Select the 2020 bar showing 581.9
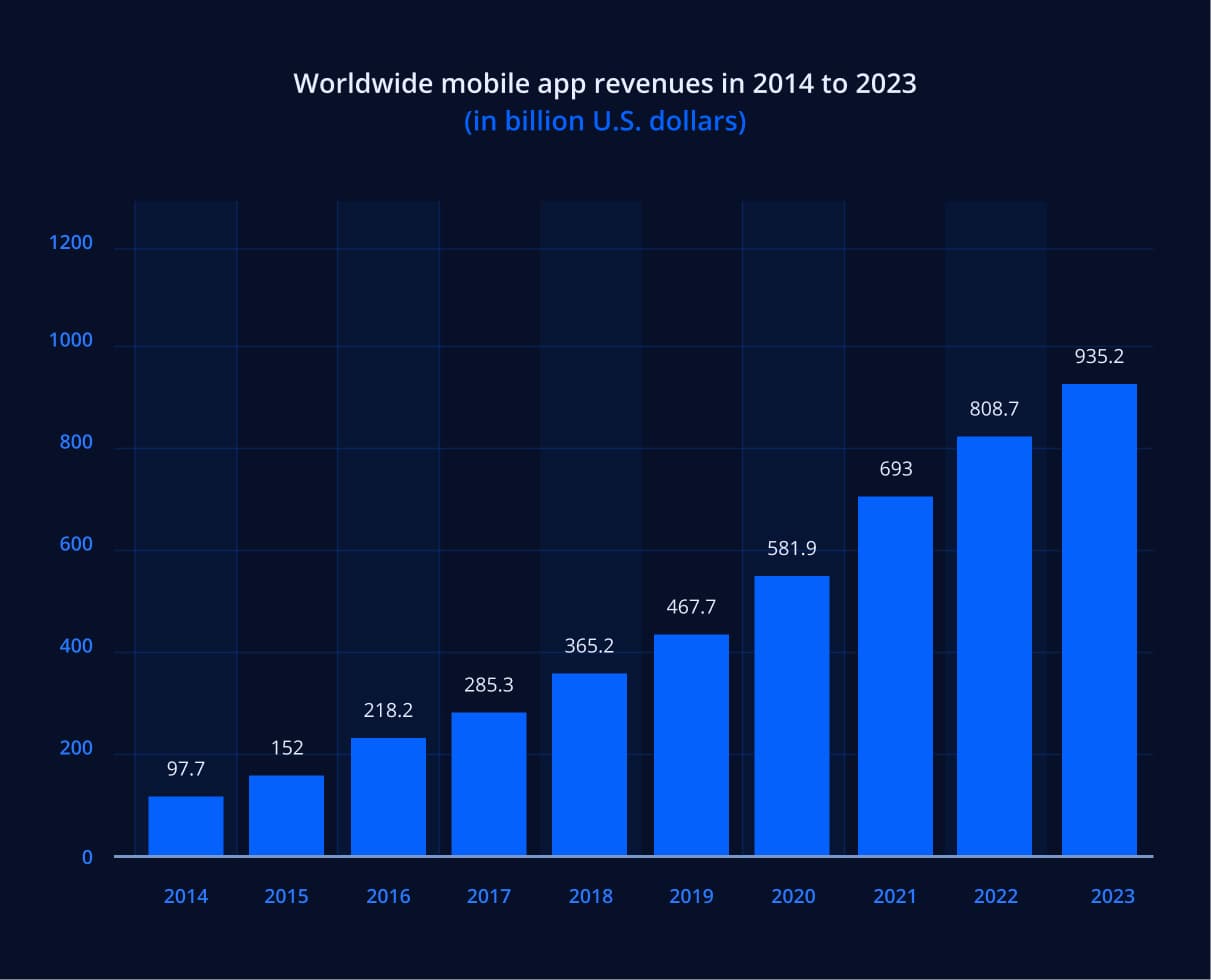 coord(793,715)
